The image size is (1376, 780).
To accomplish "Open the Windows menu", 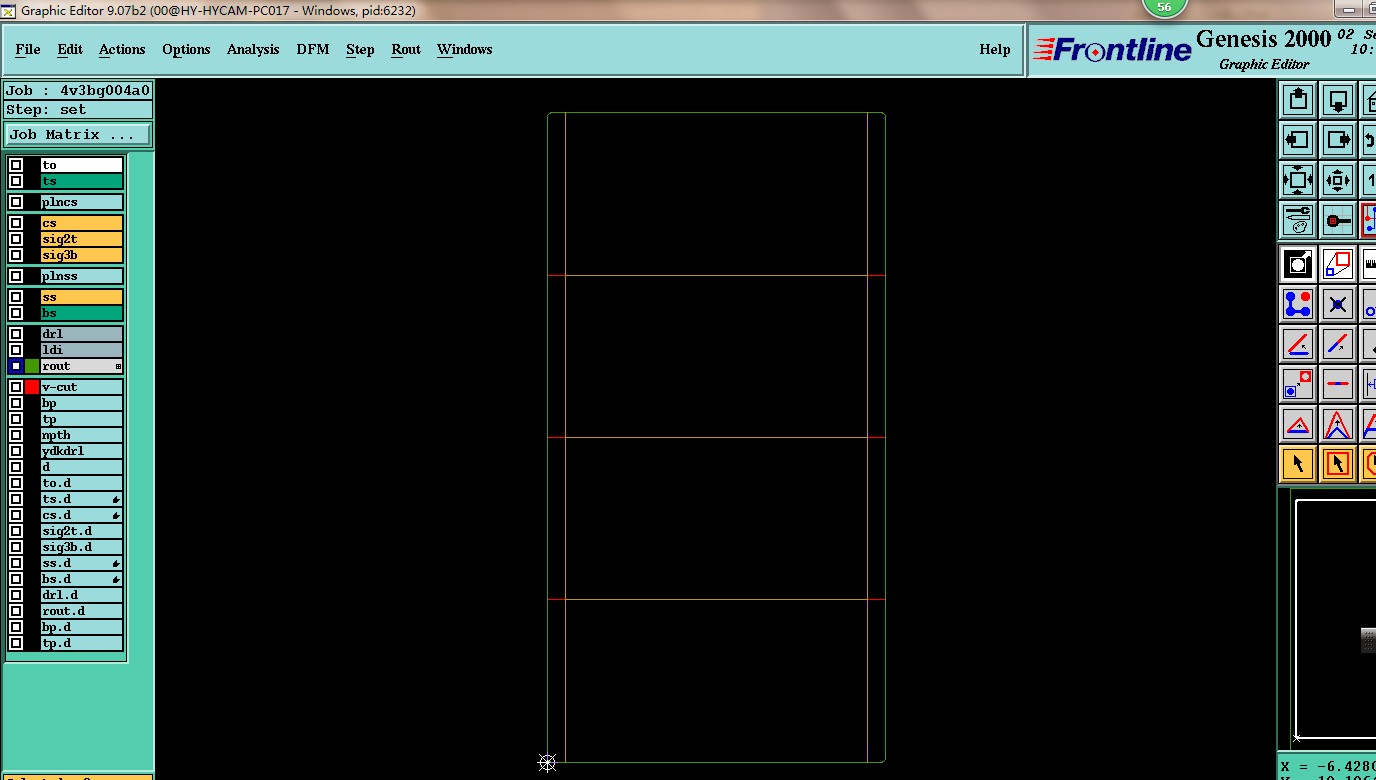I will [x=465, y=49].
